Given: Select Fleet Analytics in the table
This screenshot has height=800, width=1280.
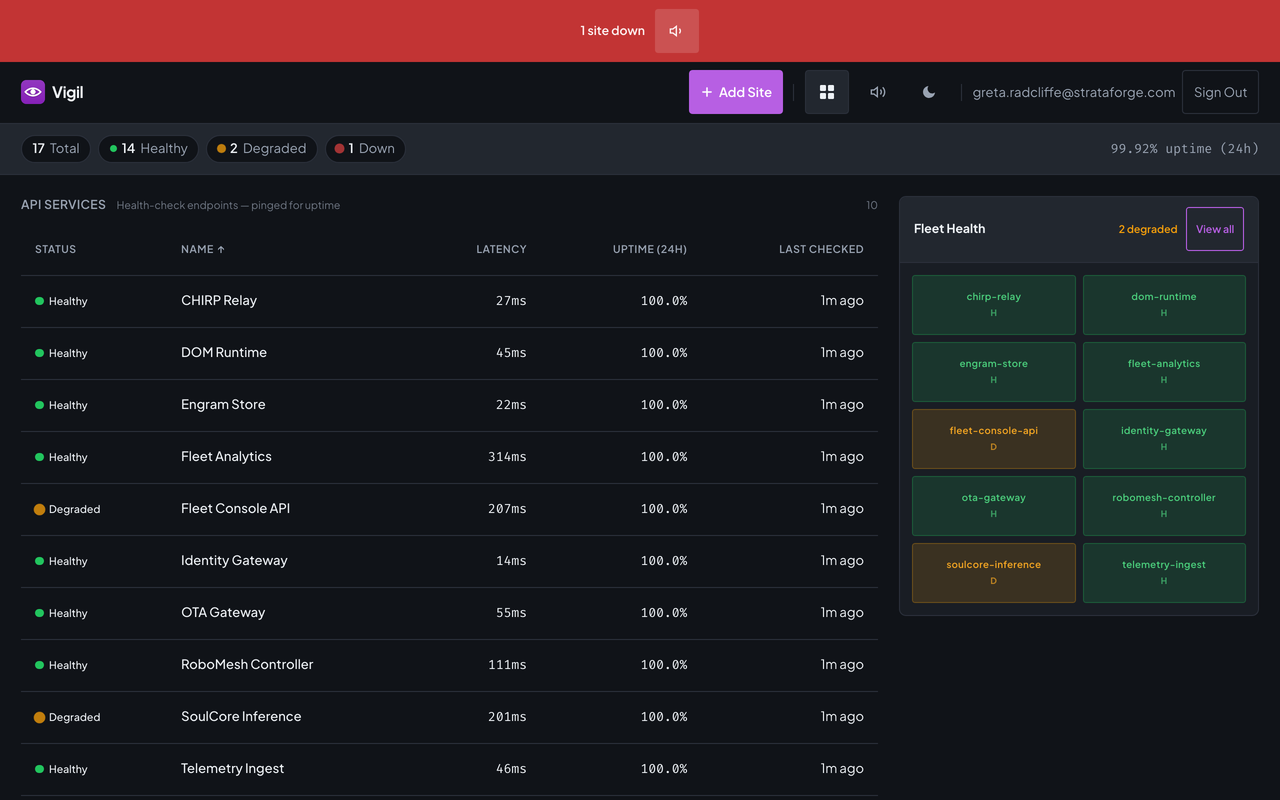Looking at the screenshot, I should [x=226, y=457].
